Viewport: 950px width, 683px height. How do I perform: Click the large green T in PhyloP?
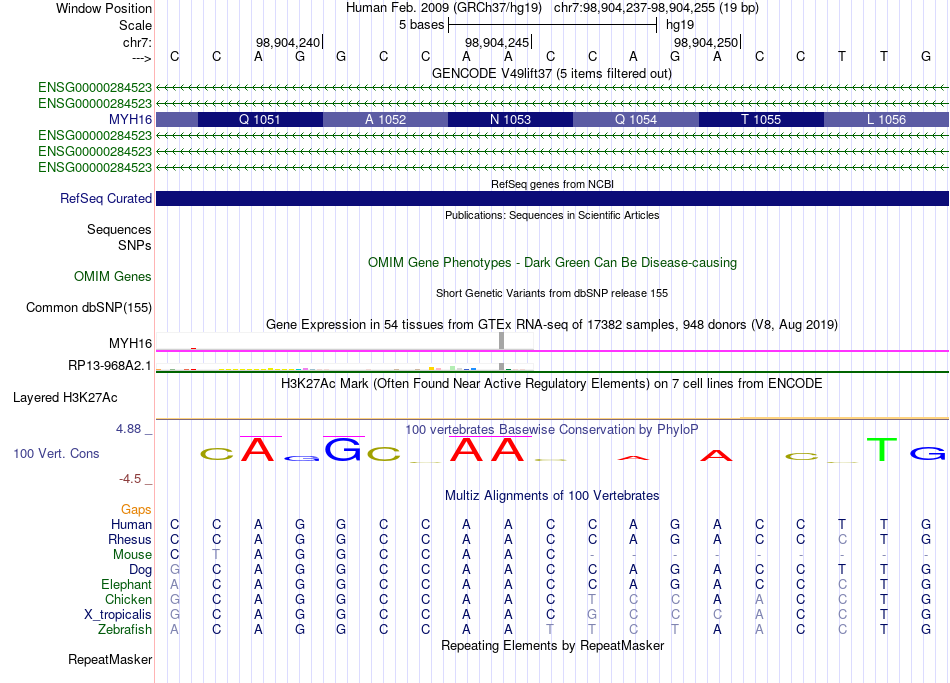882,450
